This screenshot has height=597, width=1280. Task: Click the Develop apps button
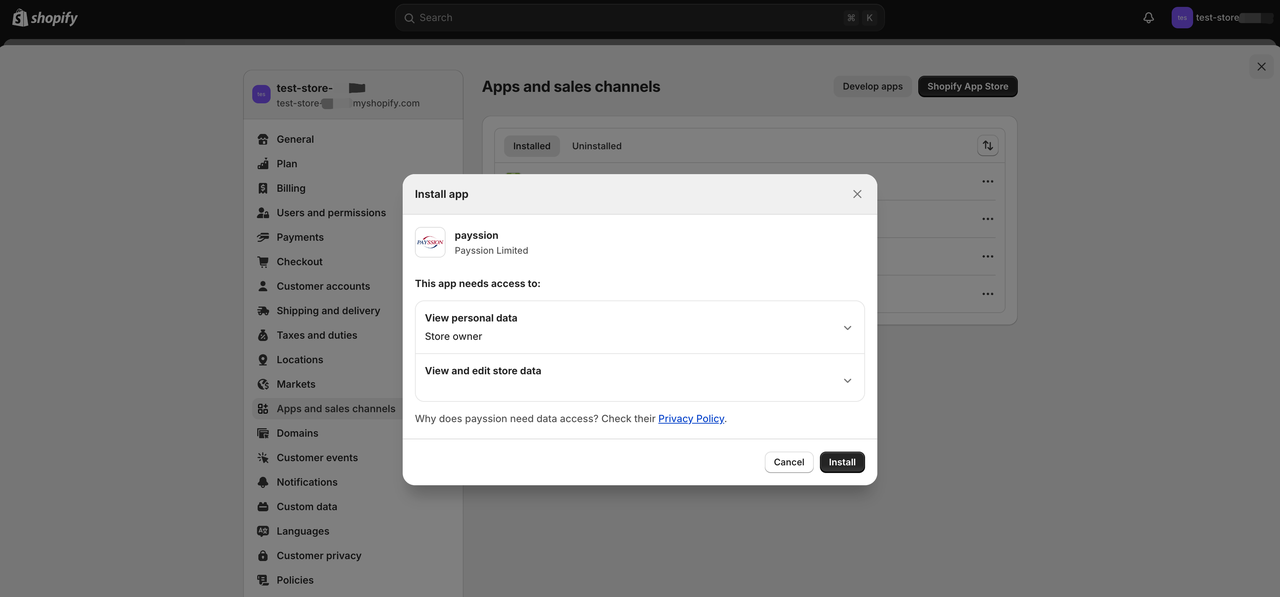click(x=871, y=84)
